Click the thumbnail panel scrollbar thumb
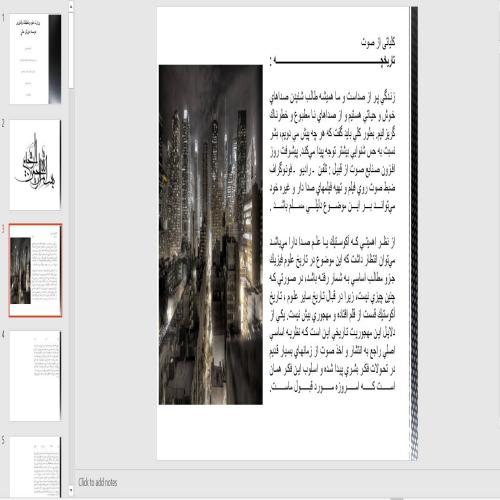The height and width of the screenshot is (500, 500). coord(71,50)
